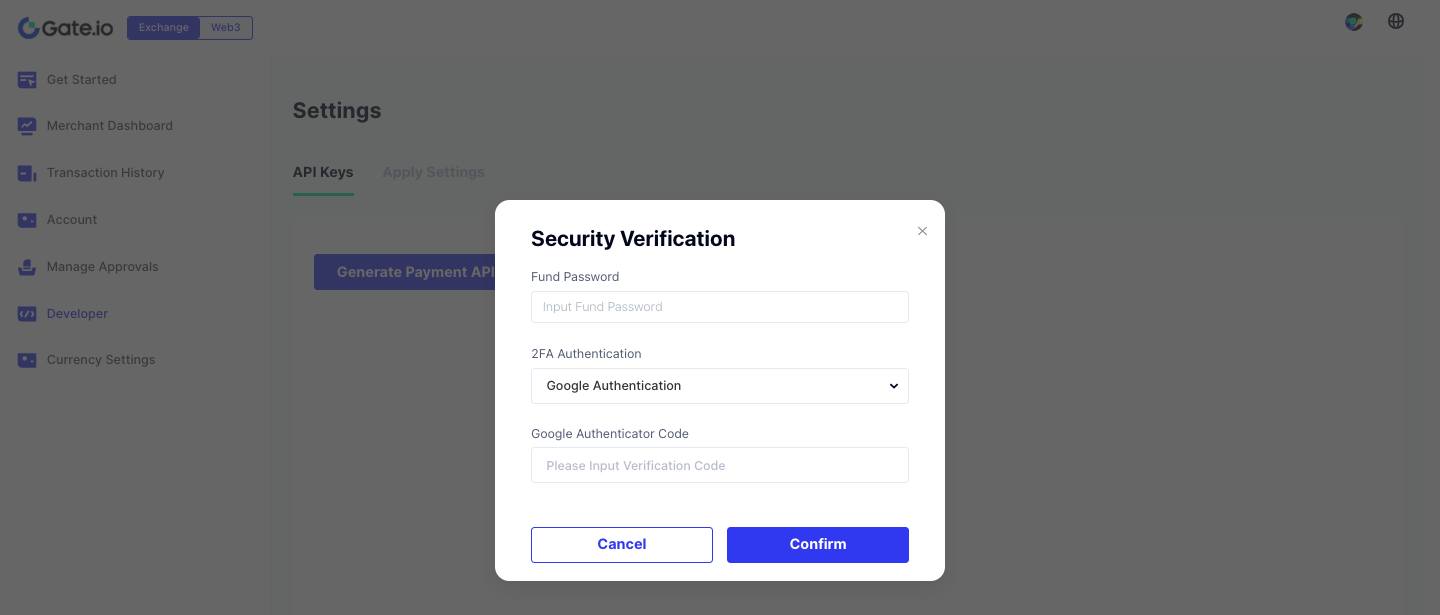Click the Gate.io logo
The image size is (1440, 615).
(x=66, y=28)
